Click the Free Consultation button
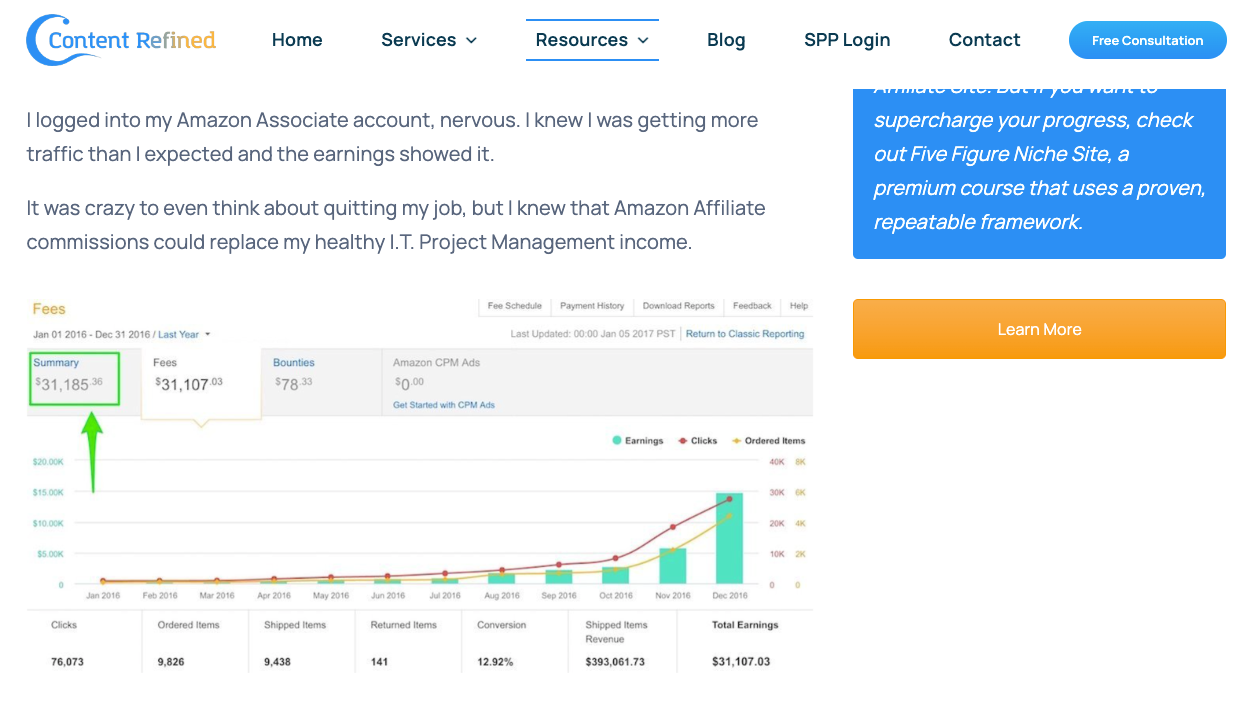The image size is (1238, 710). [1148, 40]
